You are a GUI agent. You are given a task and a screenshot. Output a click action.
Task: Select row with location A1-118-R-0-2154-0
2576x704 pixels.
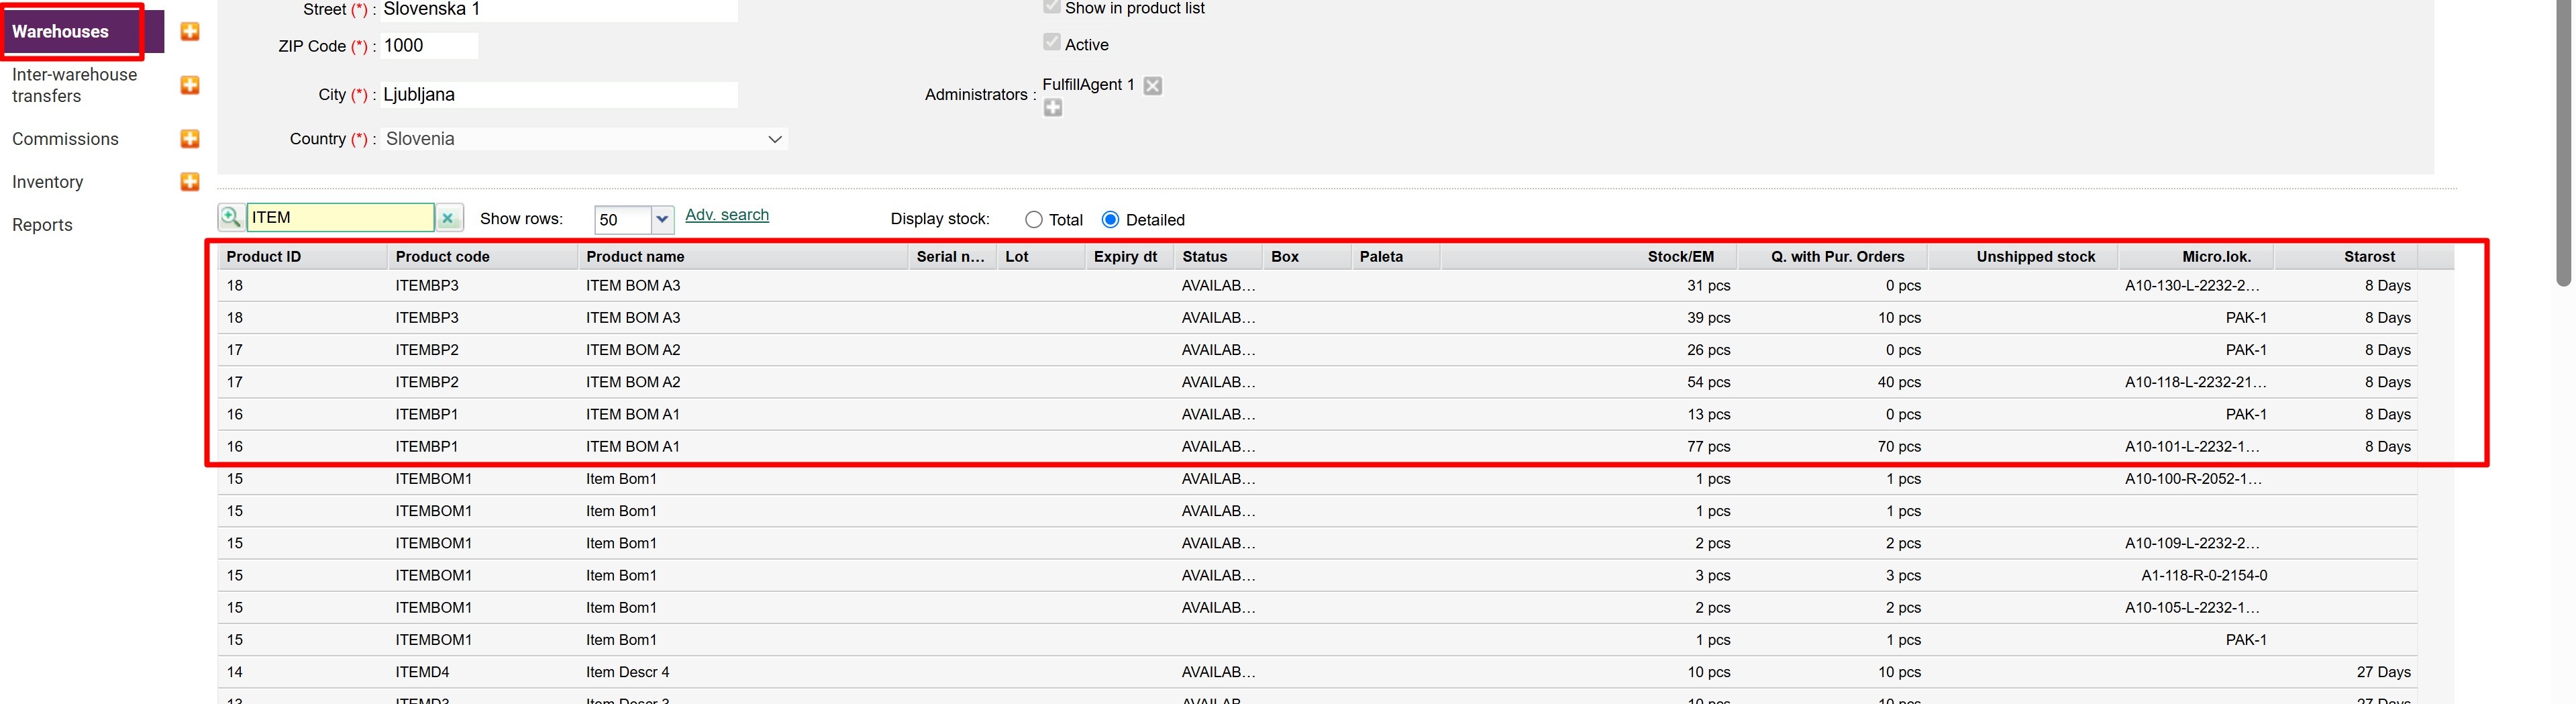pyautogui.click(x=1317, y=576)
